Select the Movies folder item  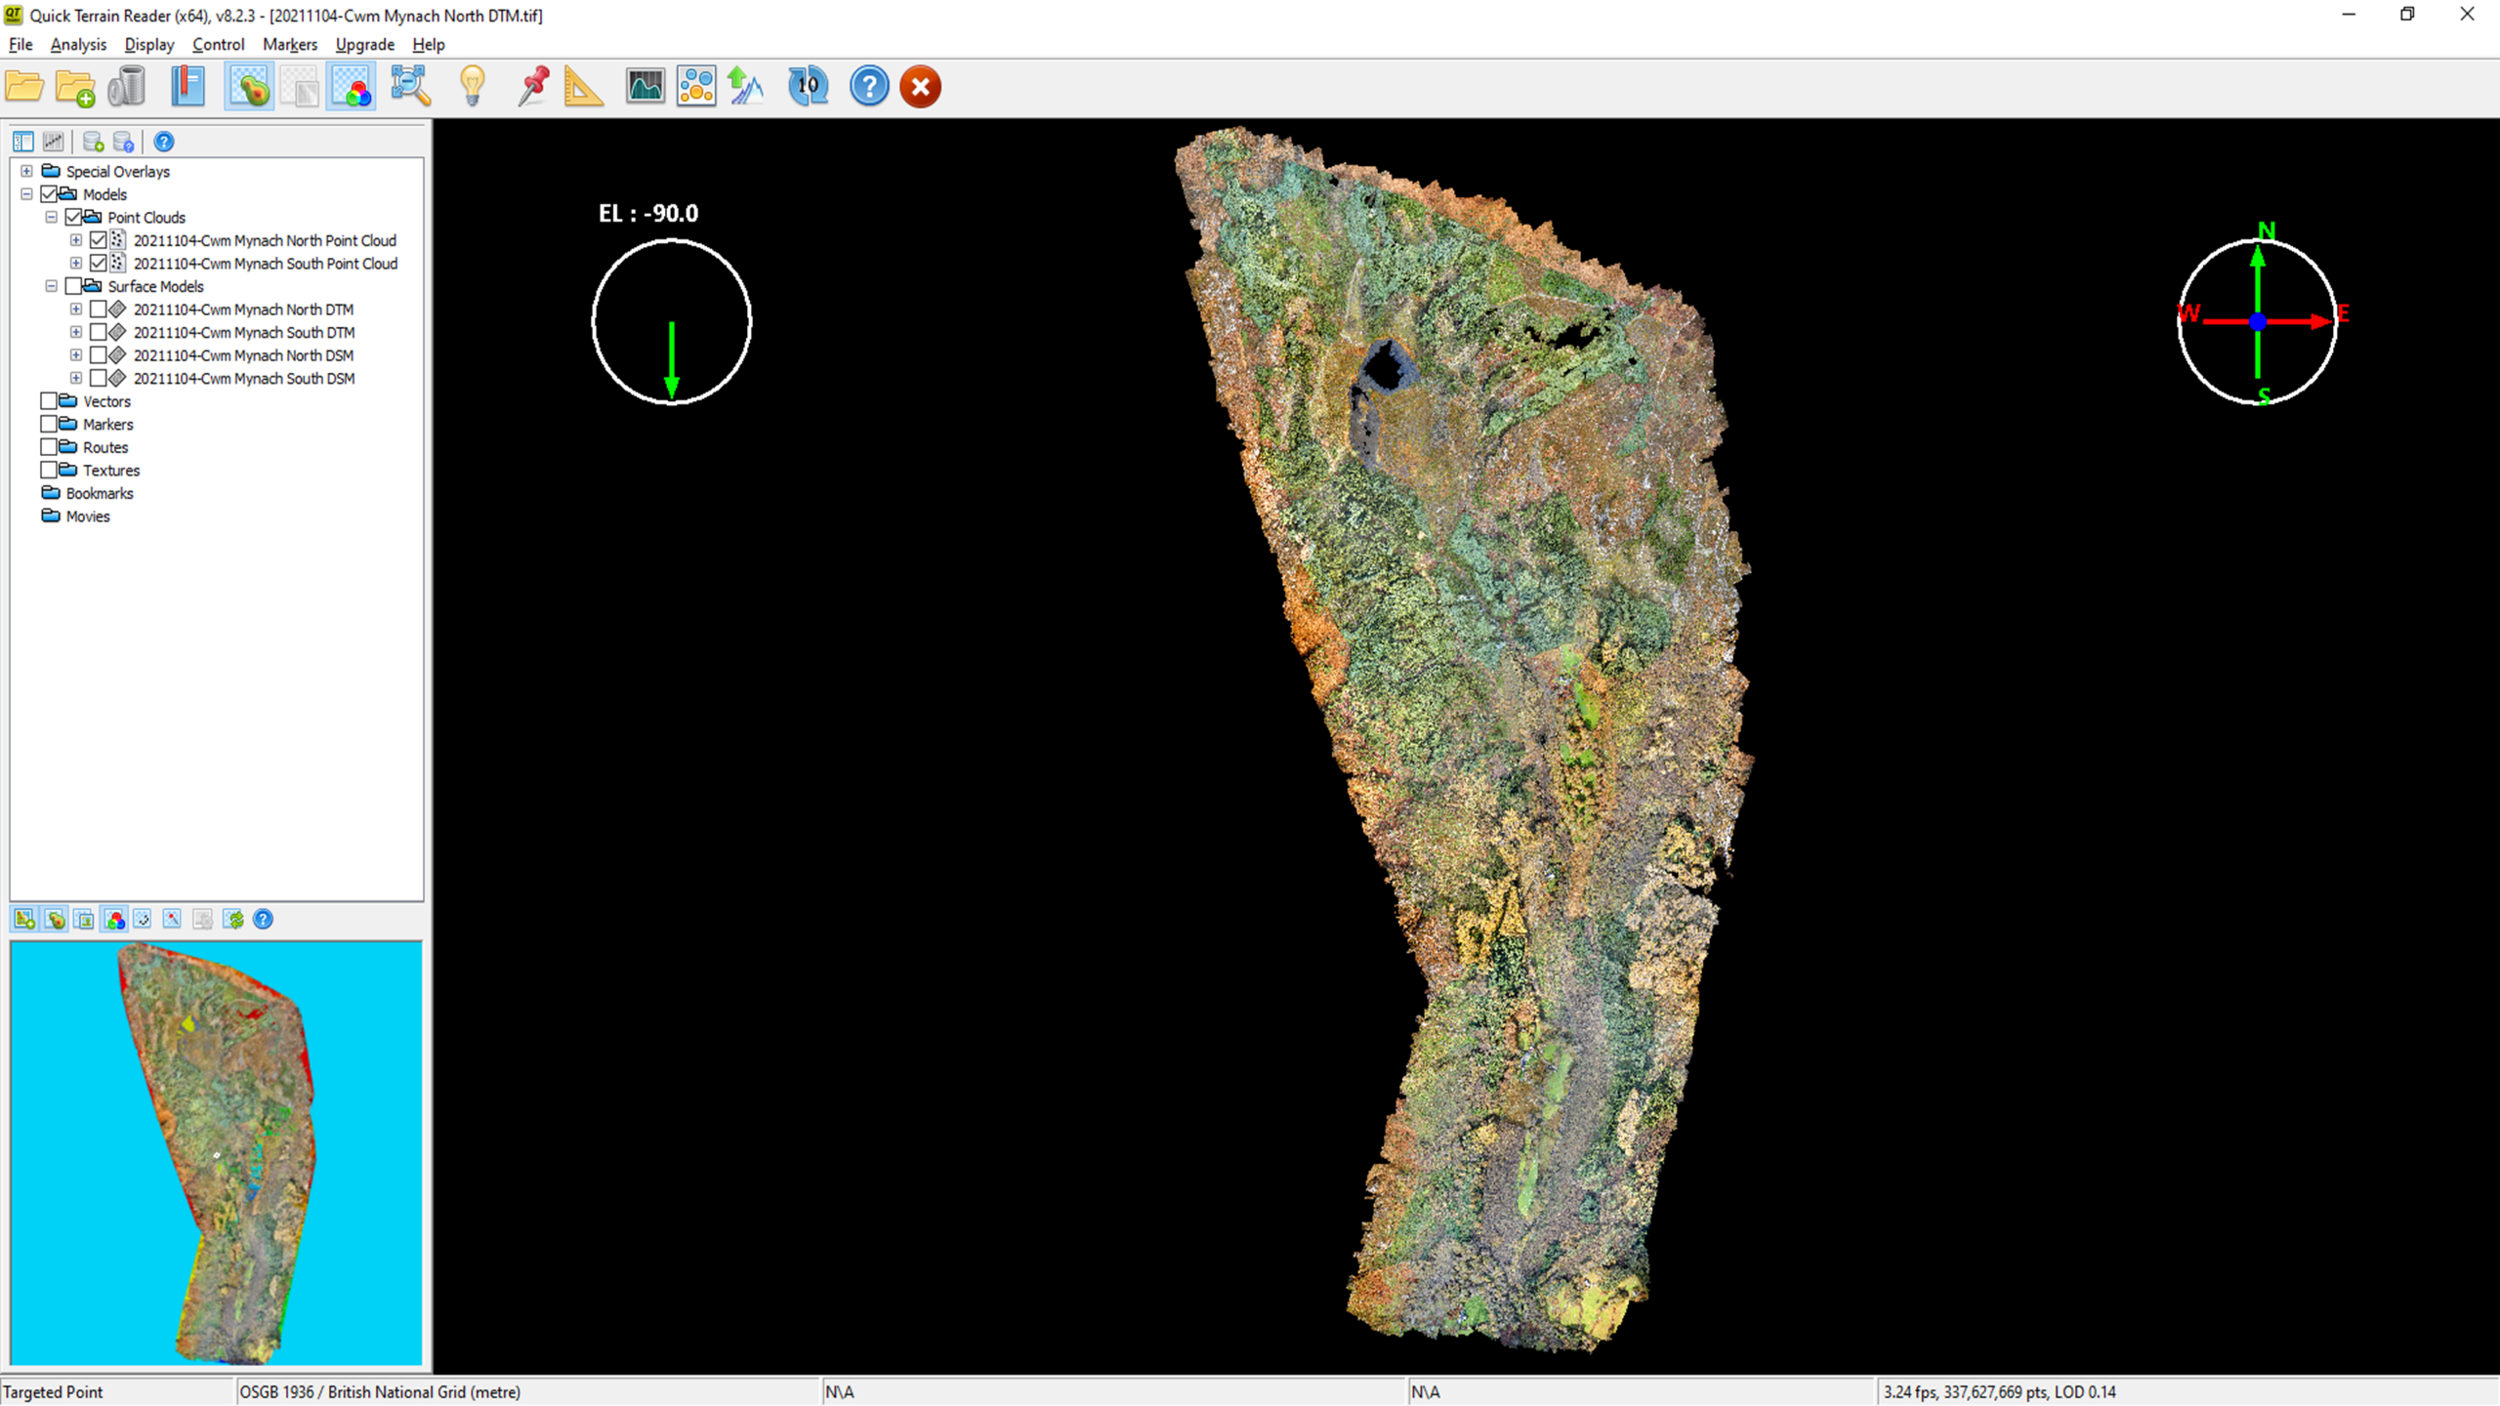tap(88, 516)
